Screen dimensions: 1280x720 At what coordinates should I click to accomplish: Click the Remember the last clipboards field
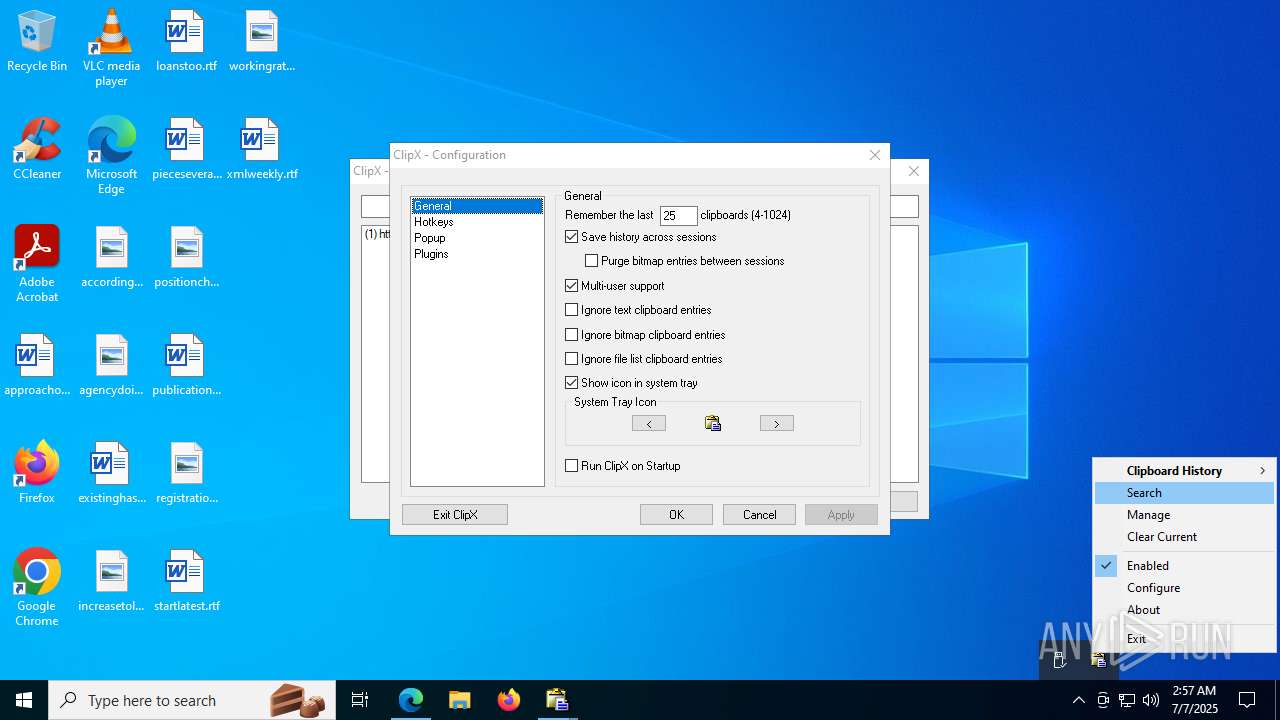click(x=679, y=216)
